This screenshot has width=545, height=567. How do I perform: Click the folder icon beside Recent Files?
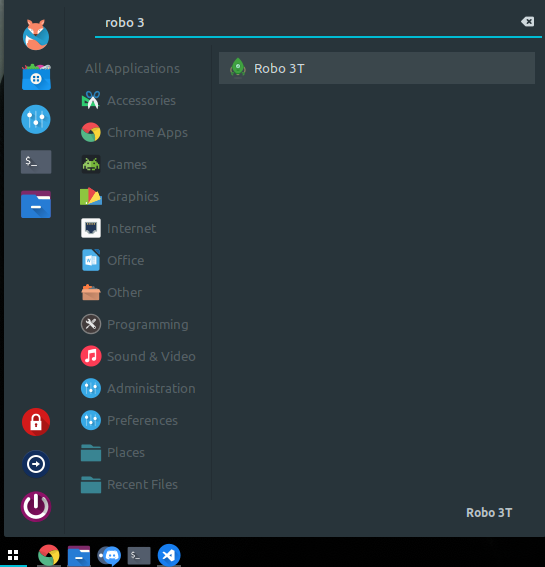(91, 485)
